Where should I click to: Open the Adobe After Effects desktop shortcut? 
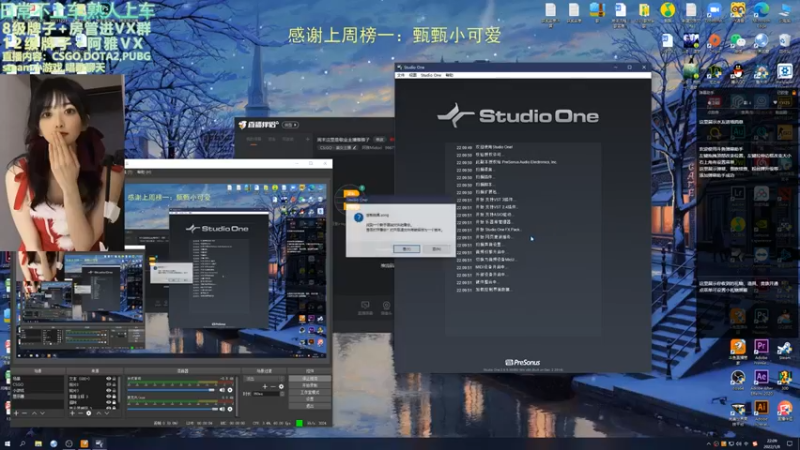[x=761, y=377]
